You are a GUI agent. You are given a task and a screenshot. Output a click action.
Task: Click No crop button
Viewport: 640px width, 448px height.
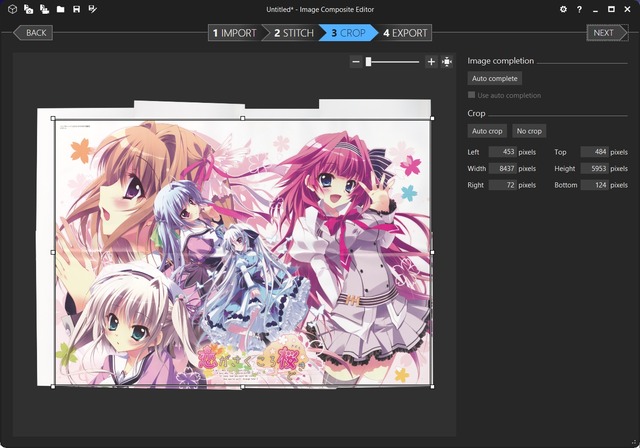[x=529, y=131]
